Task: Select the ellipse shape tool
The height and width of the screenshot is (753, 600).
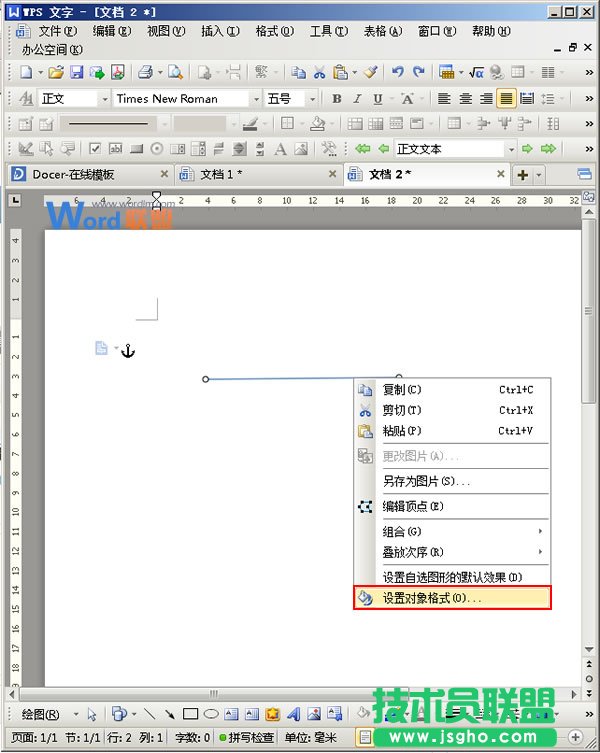Action: [x=211, y=714]
